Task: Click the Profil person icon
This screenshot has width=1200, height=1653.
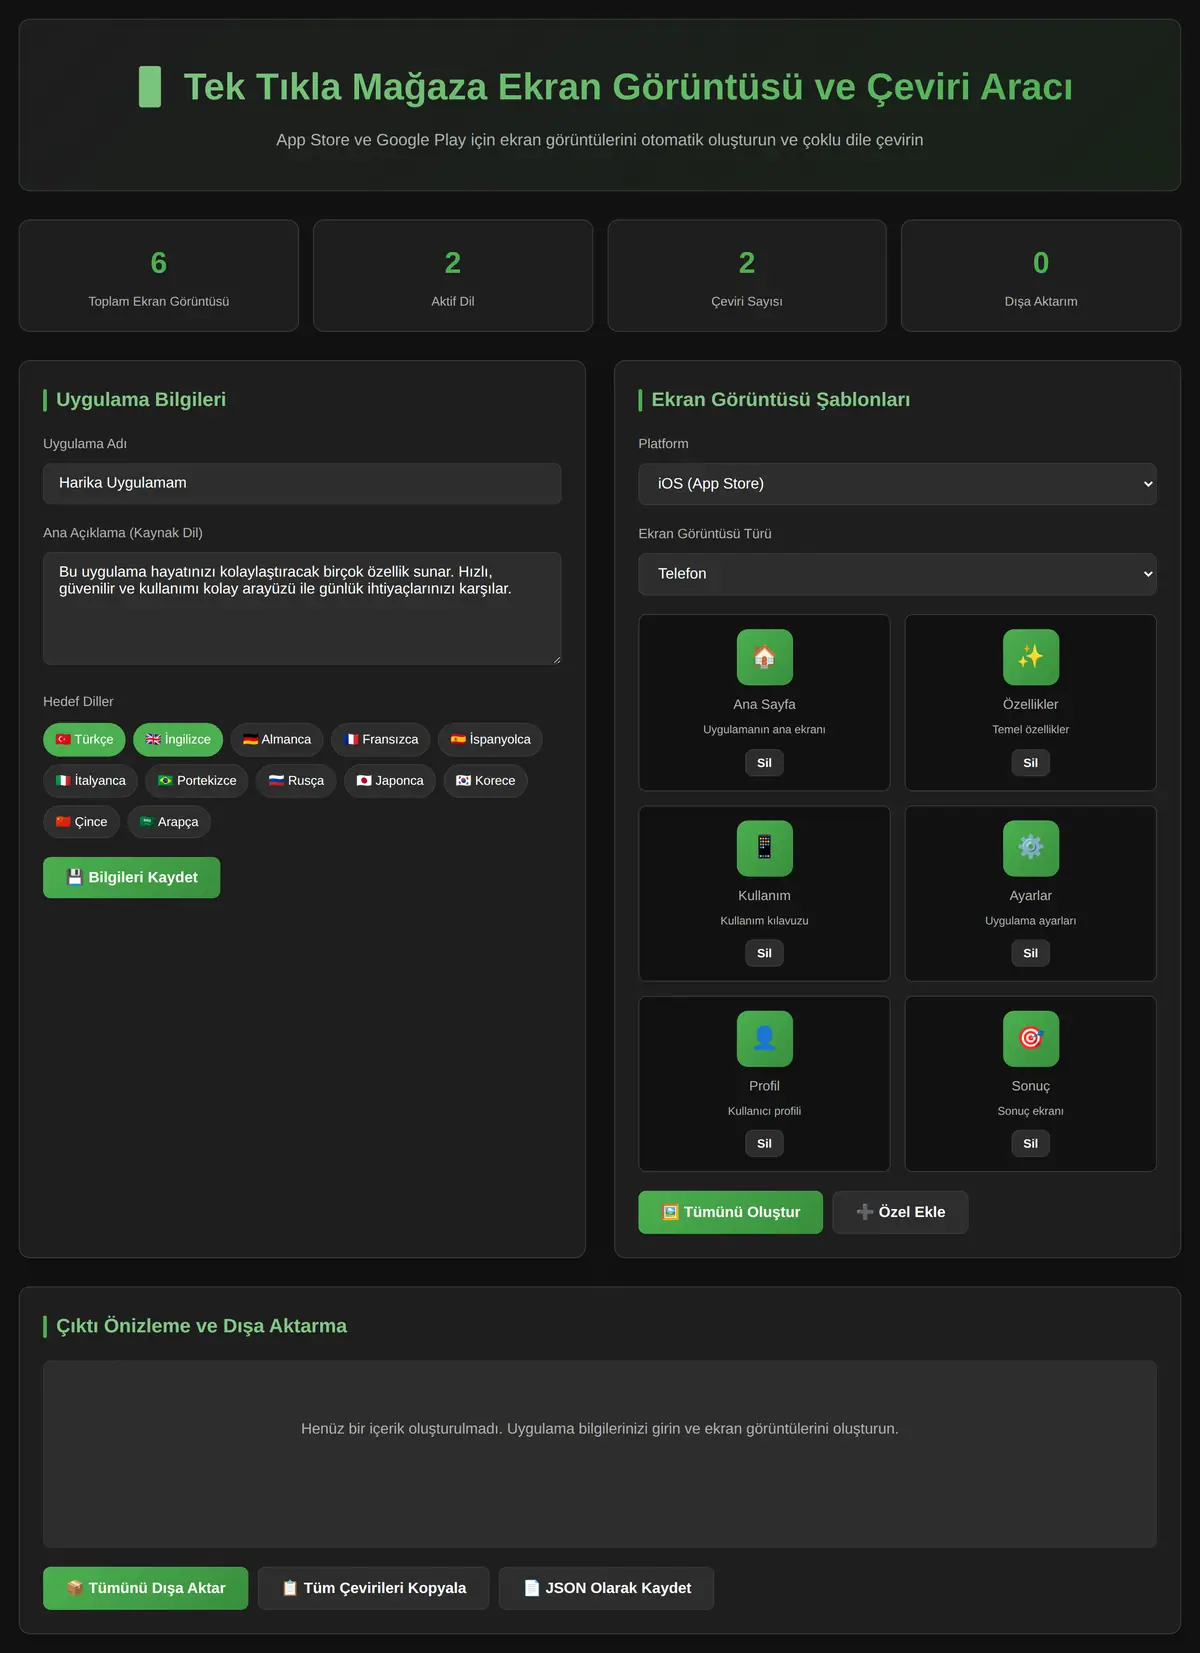Action: click(764, 1038)
